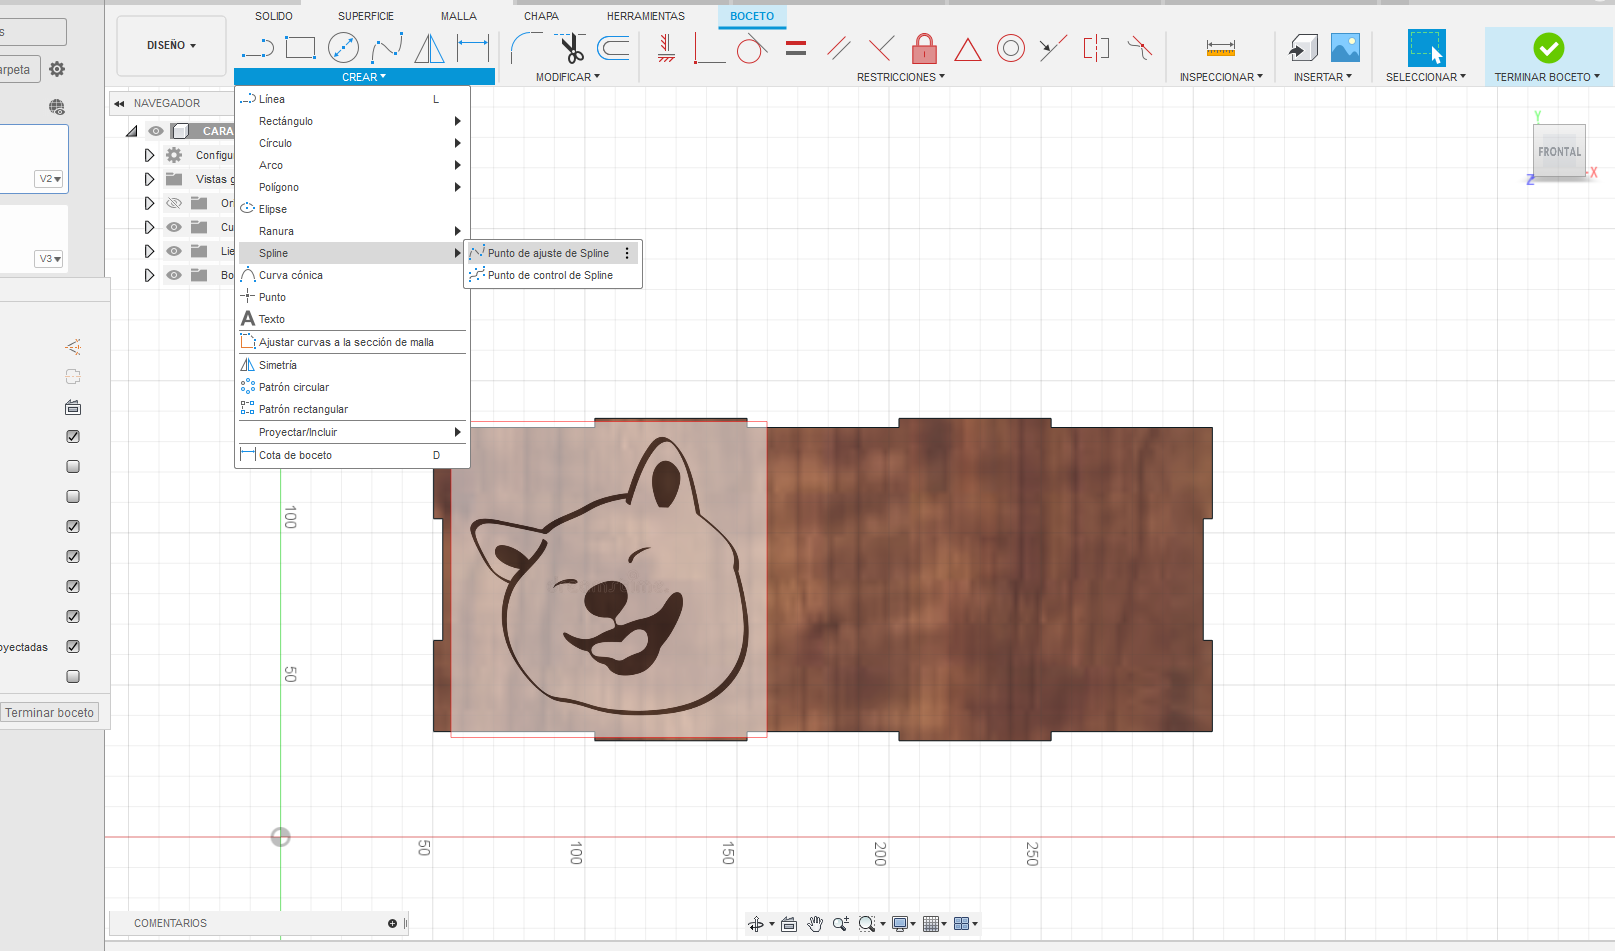Open the SELECCIONAR dropdown menu
This screenshot has height=951, width=1615.
click(1425, 77)
